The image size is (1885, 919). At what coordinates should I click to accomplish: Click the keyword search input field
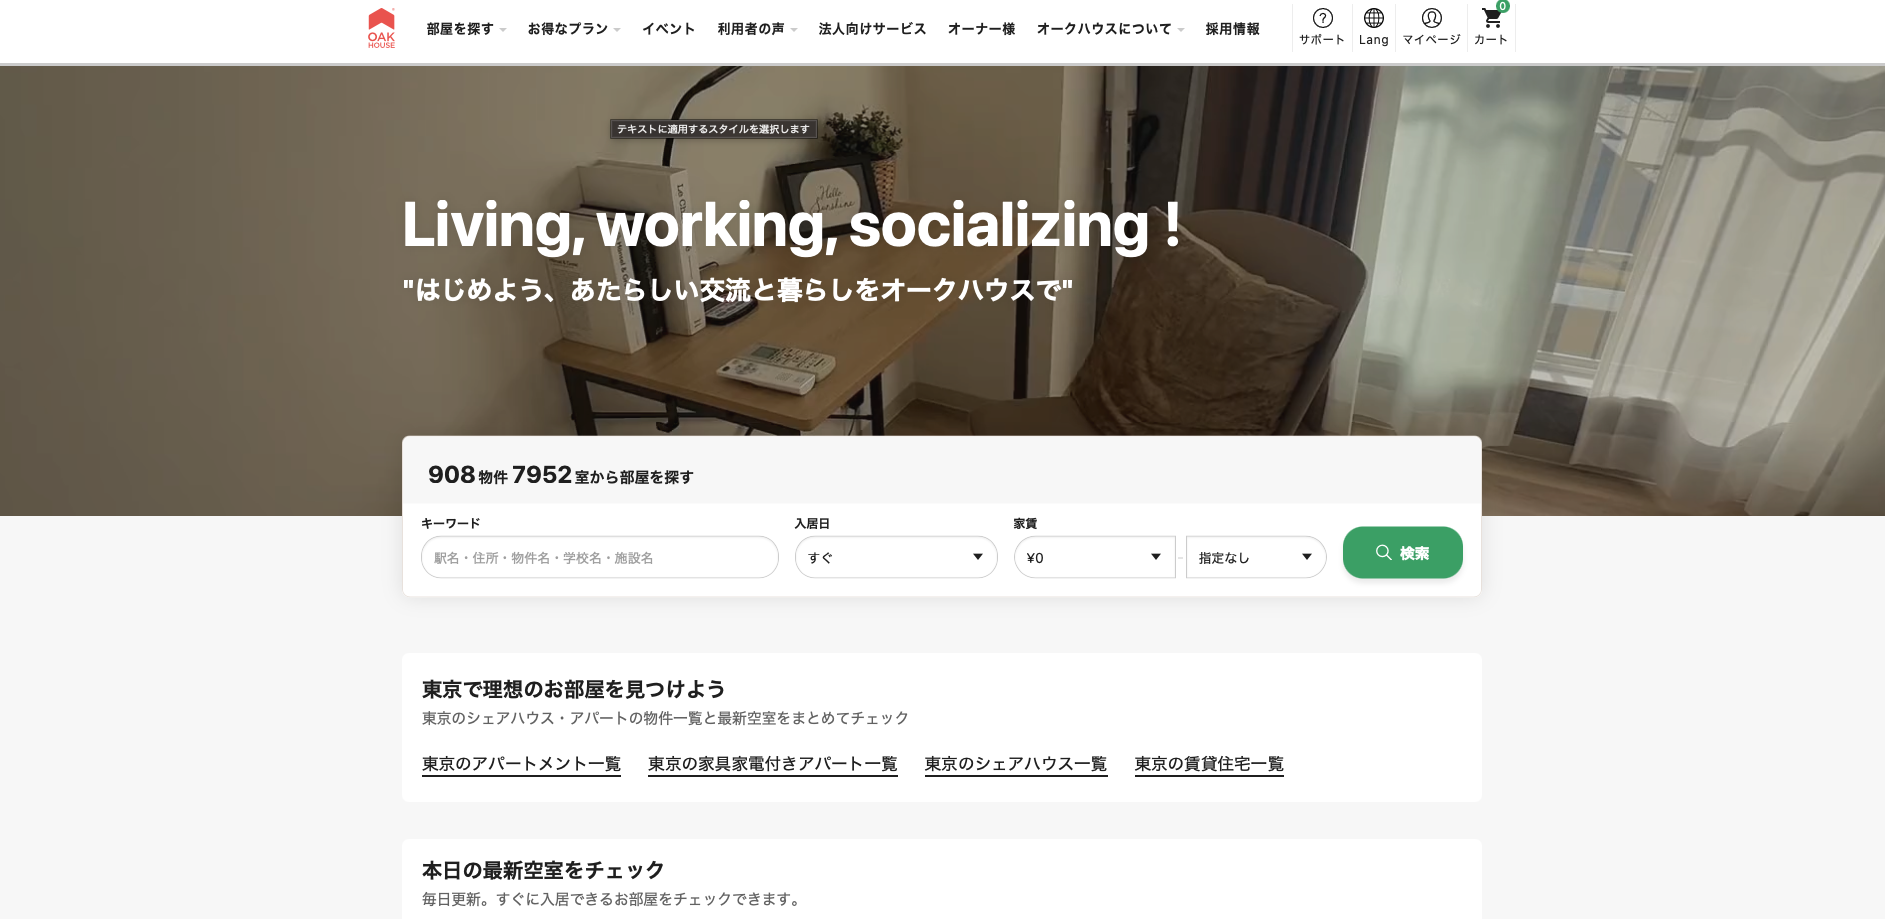[599, 558]
